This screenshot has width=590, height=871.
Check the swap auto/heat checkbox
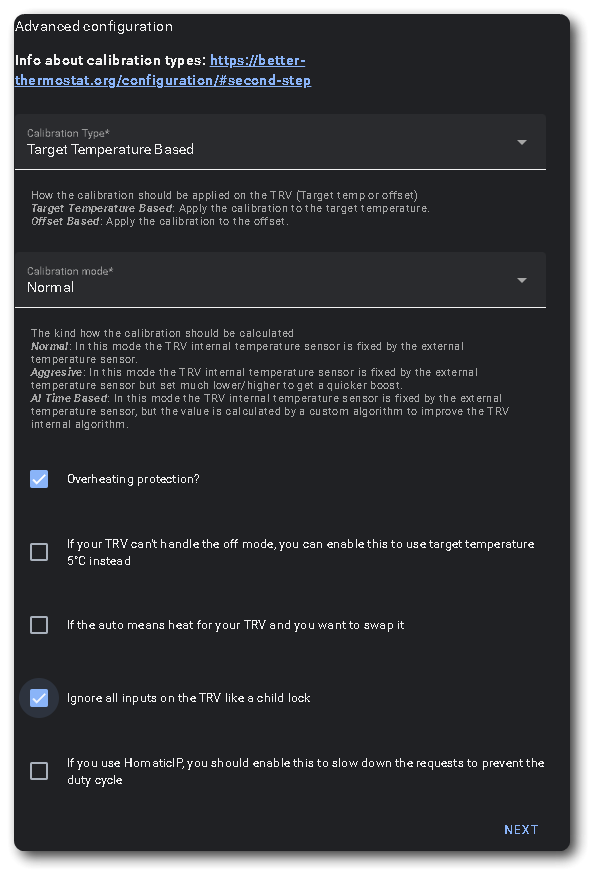[39, 625]
